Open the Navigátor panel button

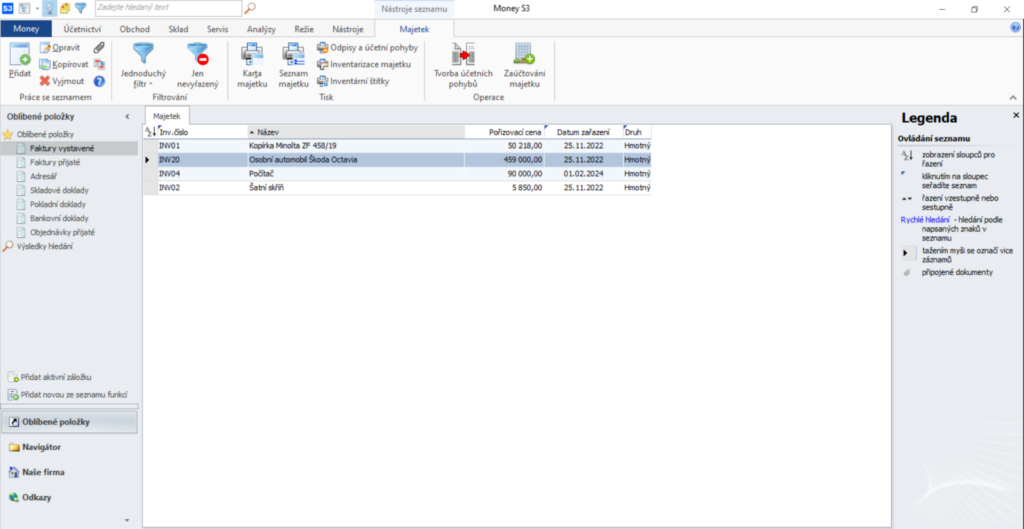coord(41,447)
